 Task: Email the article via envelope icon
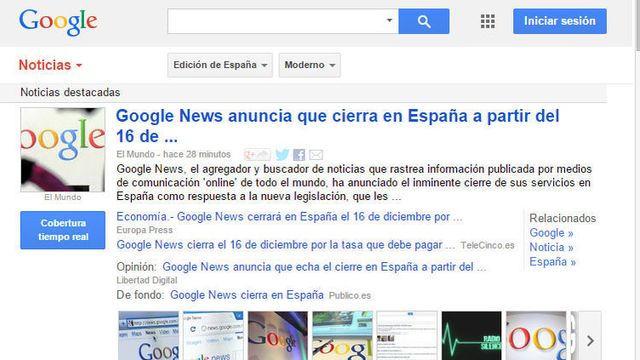point(316,155)
